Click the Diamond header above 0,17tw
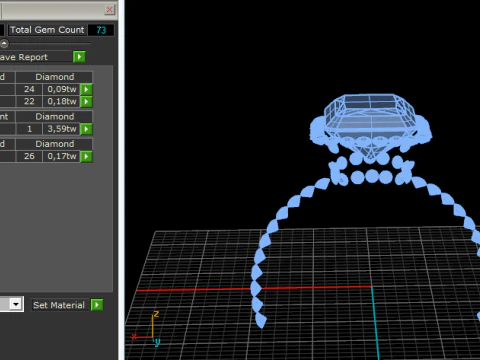480x360 pixels. pyautogui.click(x=54, y=144)
